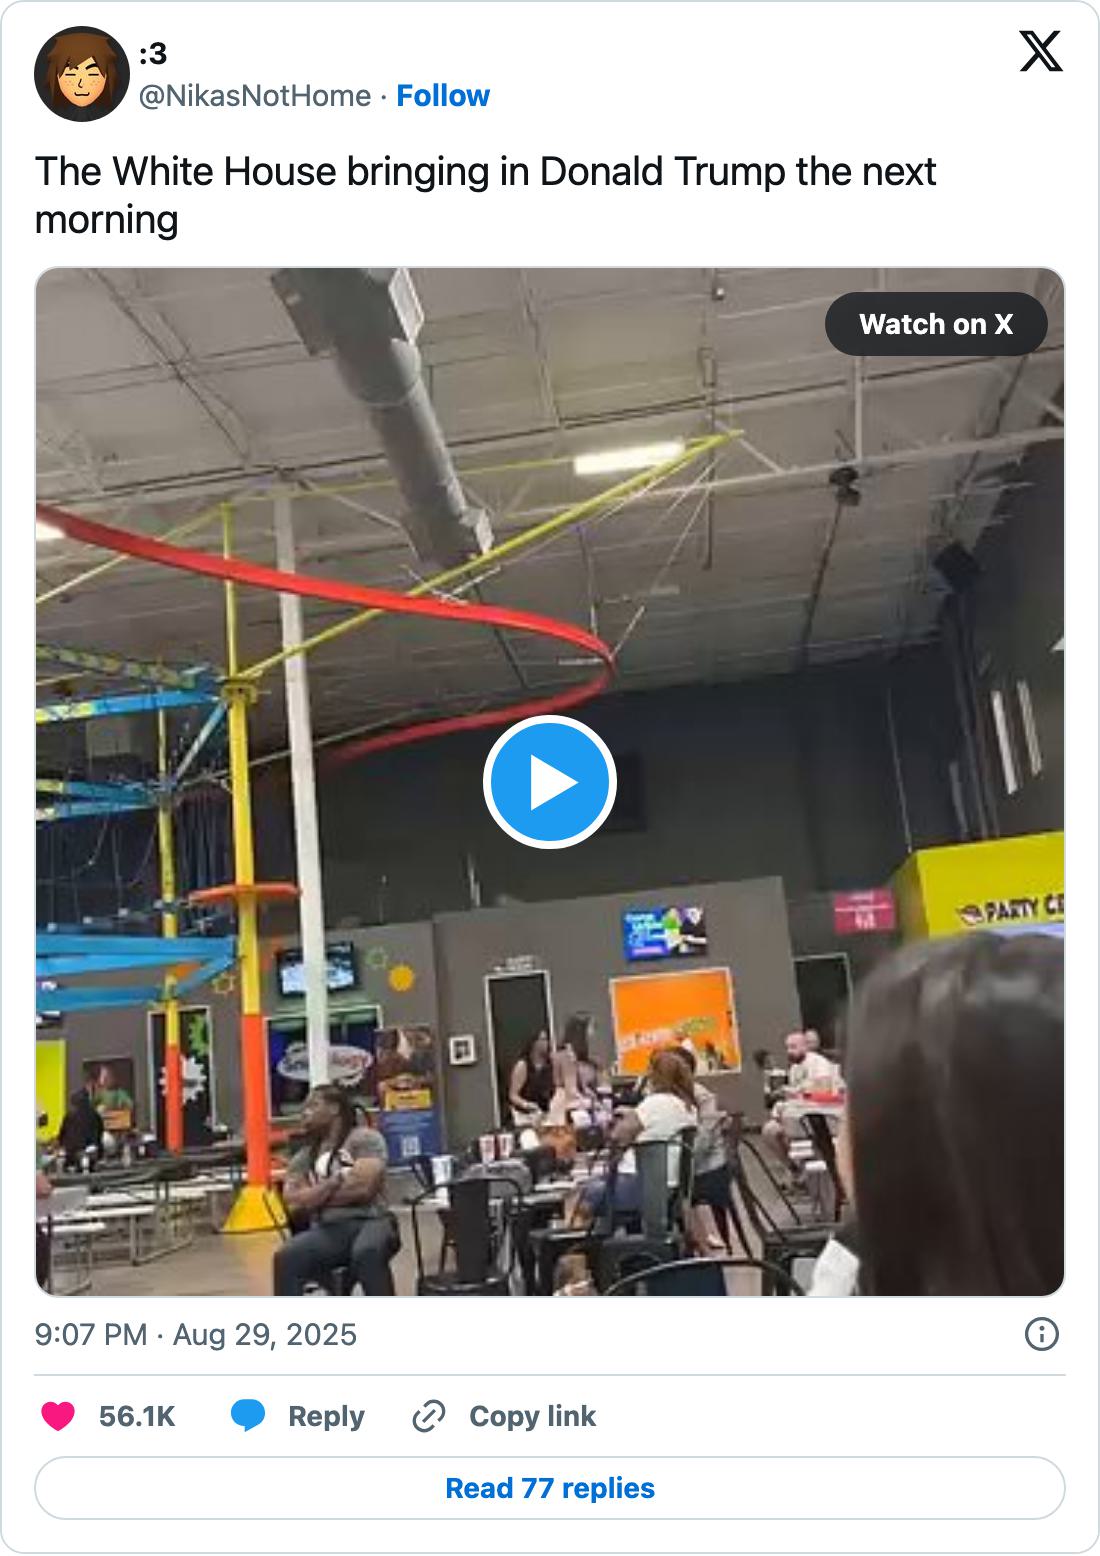The width and height of the screenshot is (1100, 1556).
Task: Follow the @NikasNotHome account
Action: (x=443, y=96)
